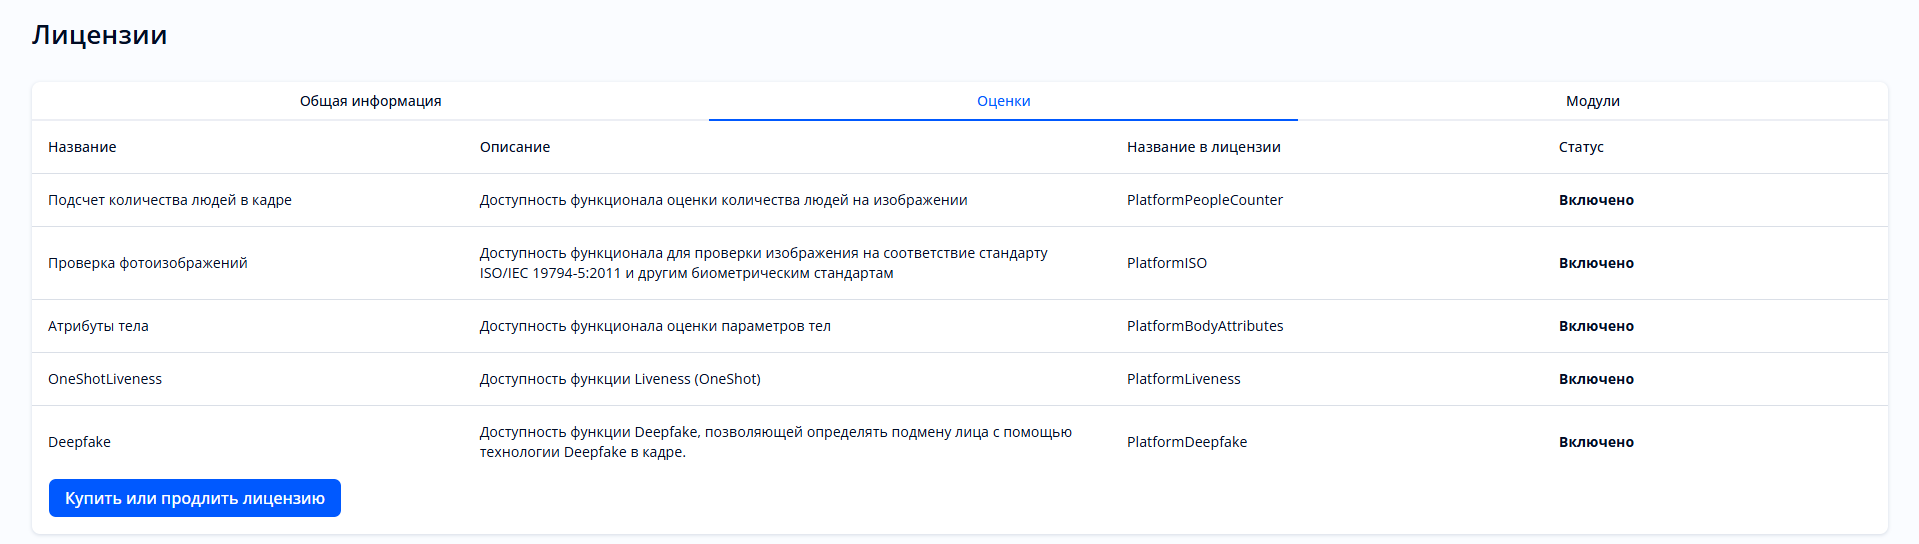This screenshot has width=1919, height=544.
Task: Select the Оценки tab
Action: pyautogui.click(x=1003, y=101)
